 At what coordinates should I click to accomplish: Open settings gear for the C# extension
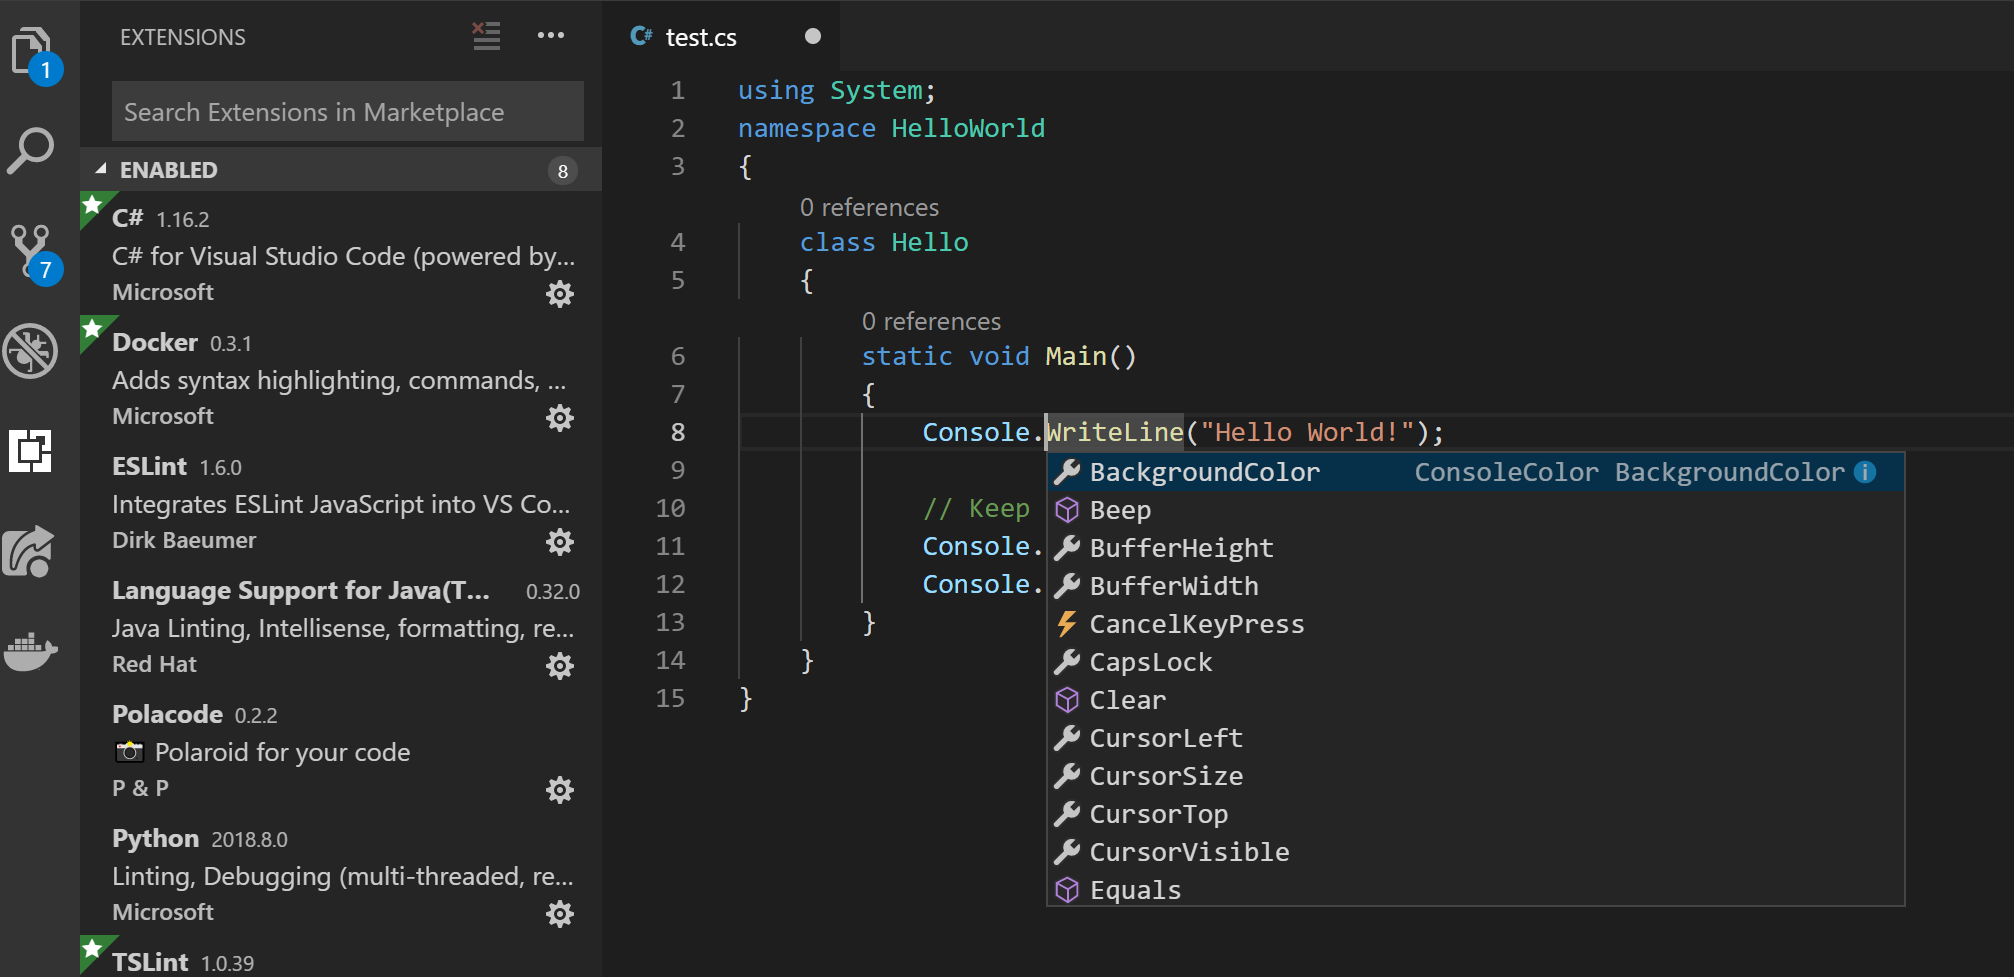[560, 293]
